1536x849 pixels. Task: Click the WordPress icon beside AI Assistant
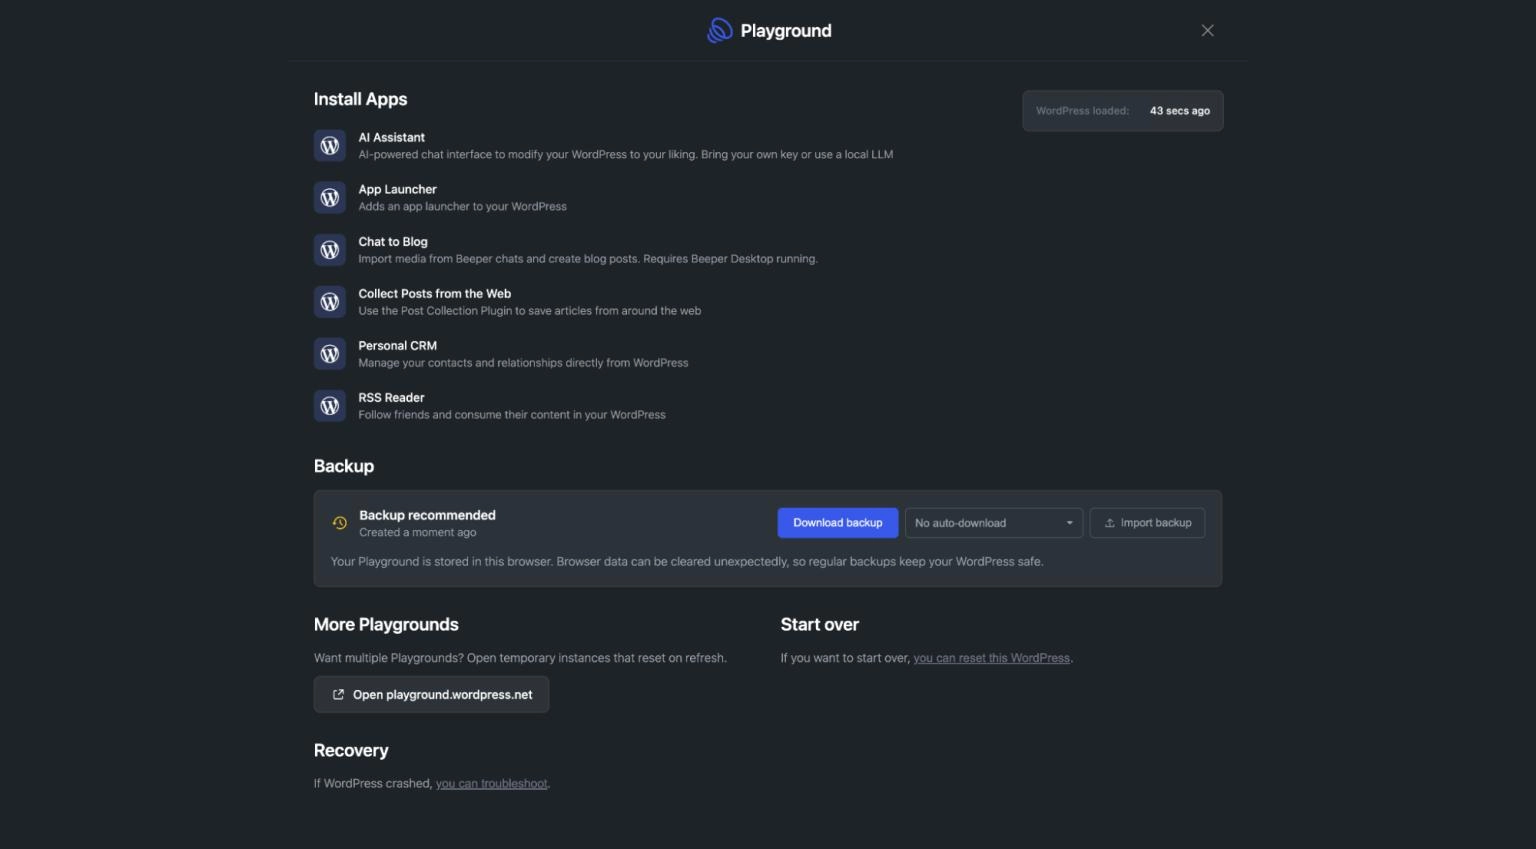tap(329, 145)
